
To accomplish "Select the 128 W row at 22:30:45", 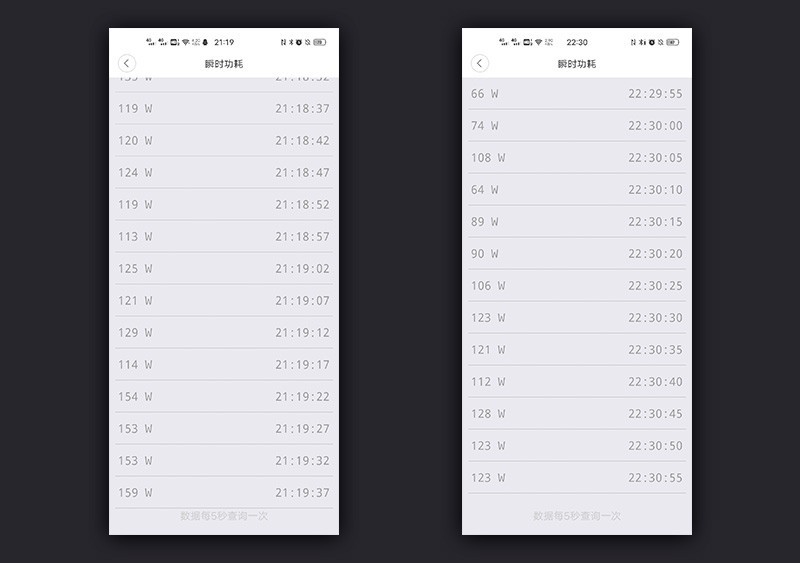I will [x=577, y=413].
